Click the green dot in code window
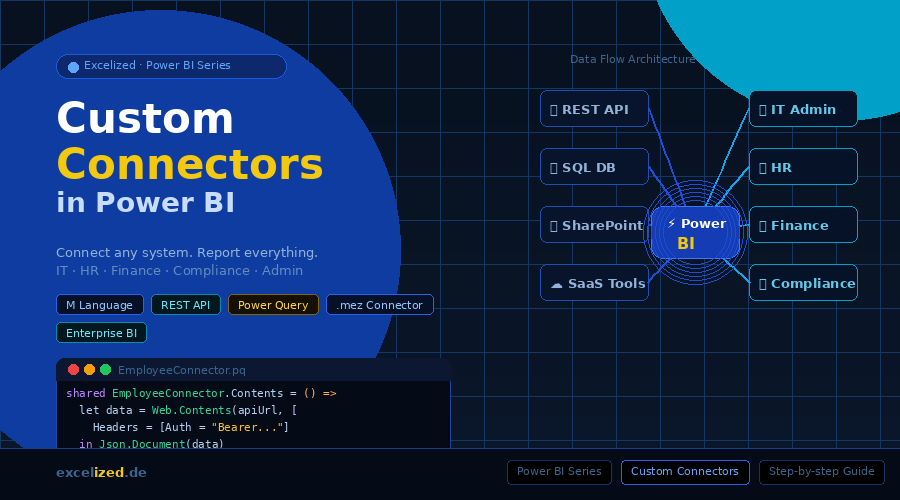 (106, 370)
